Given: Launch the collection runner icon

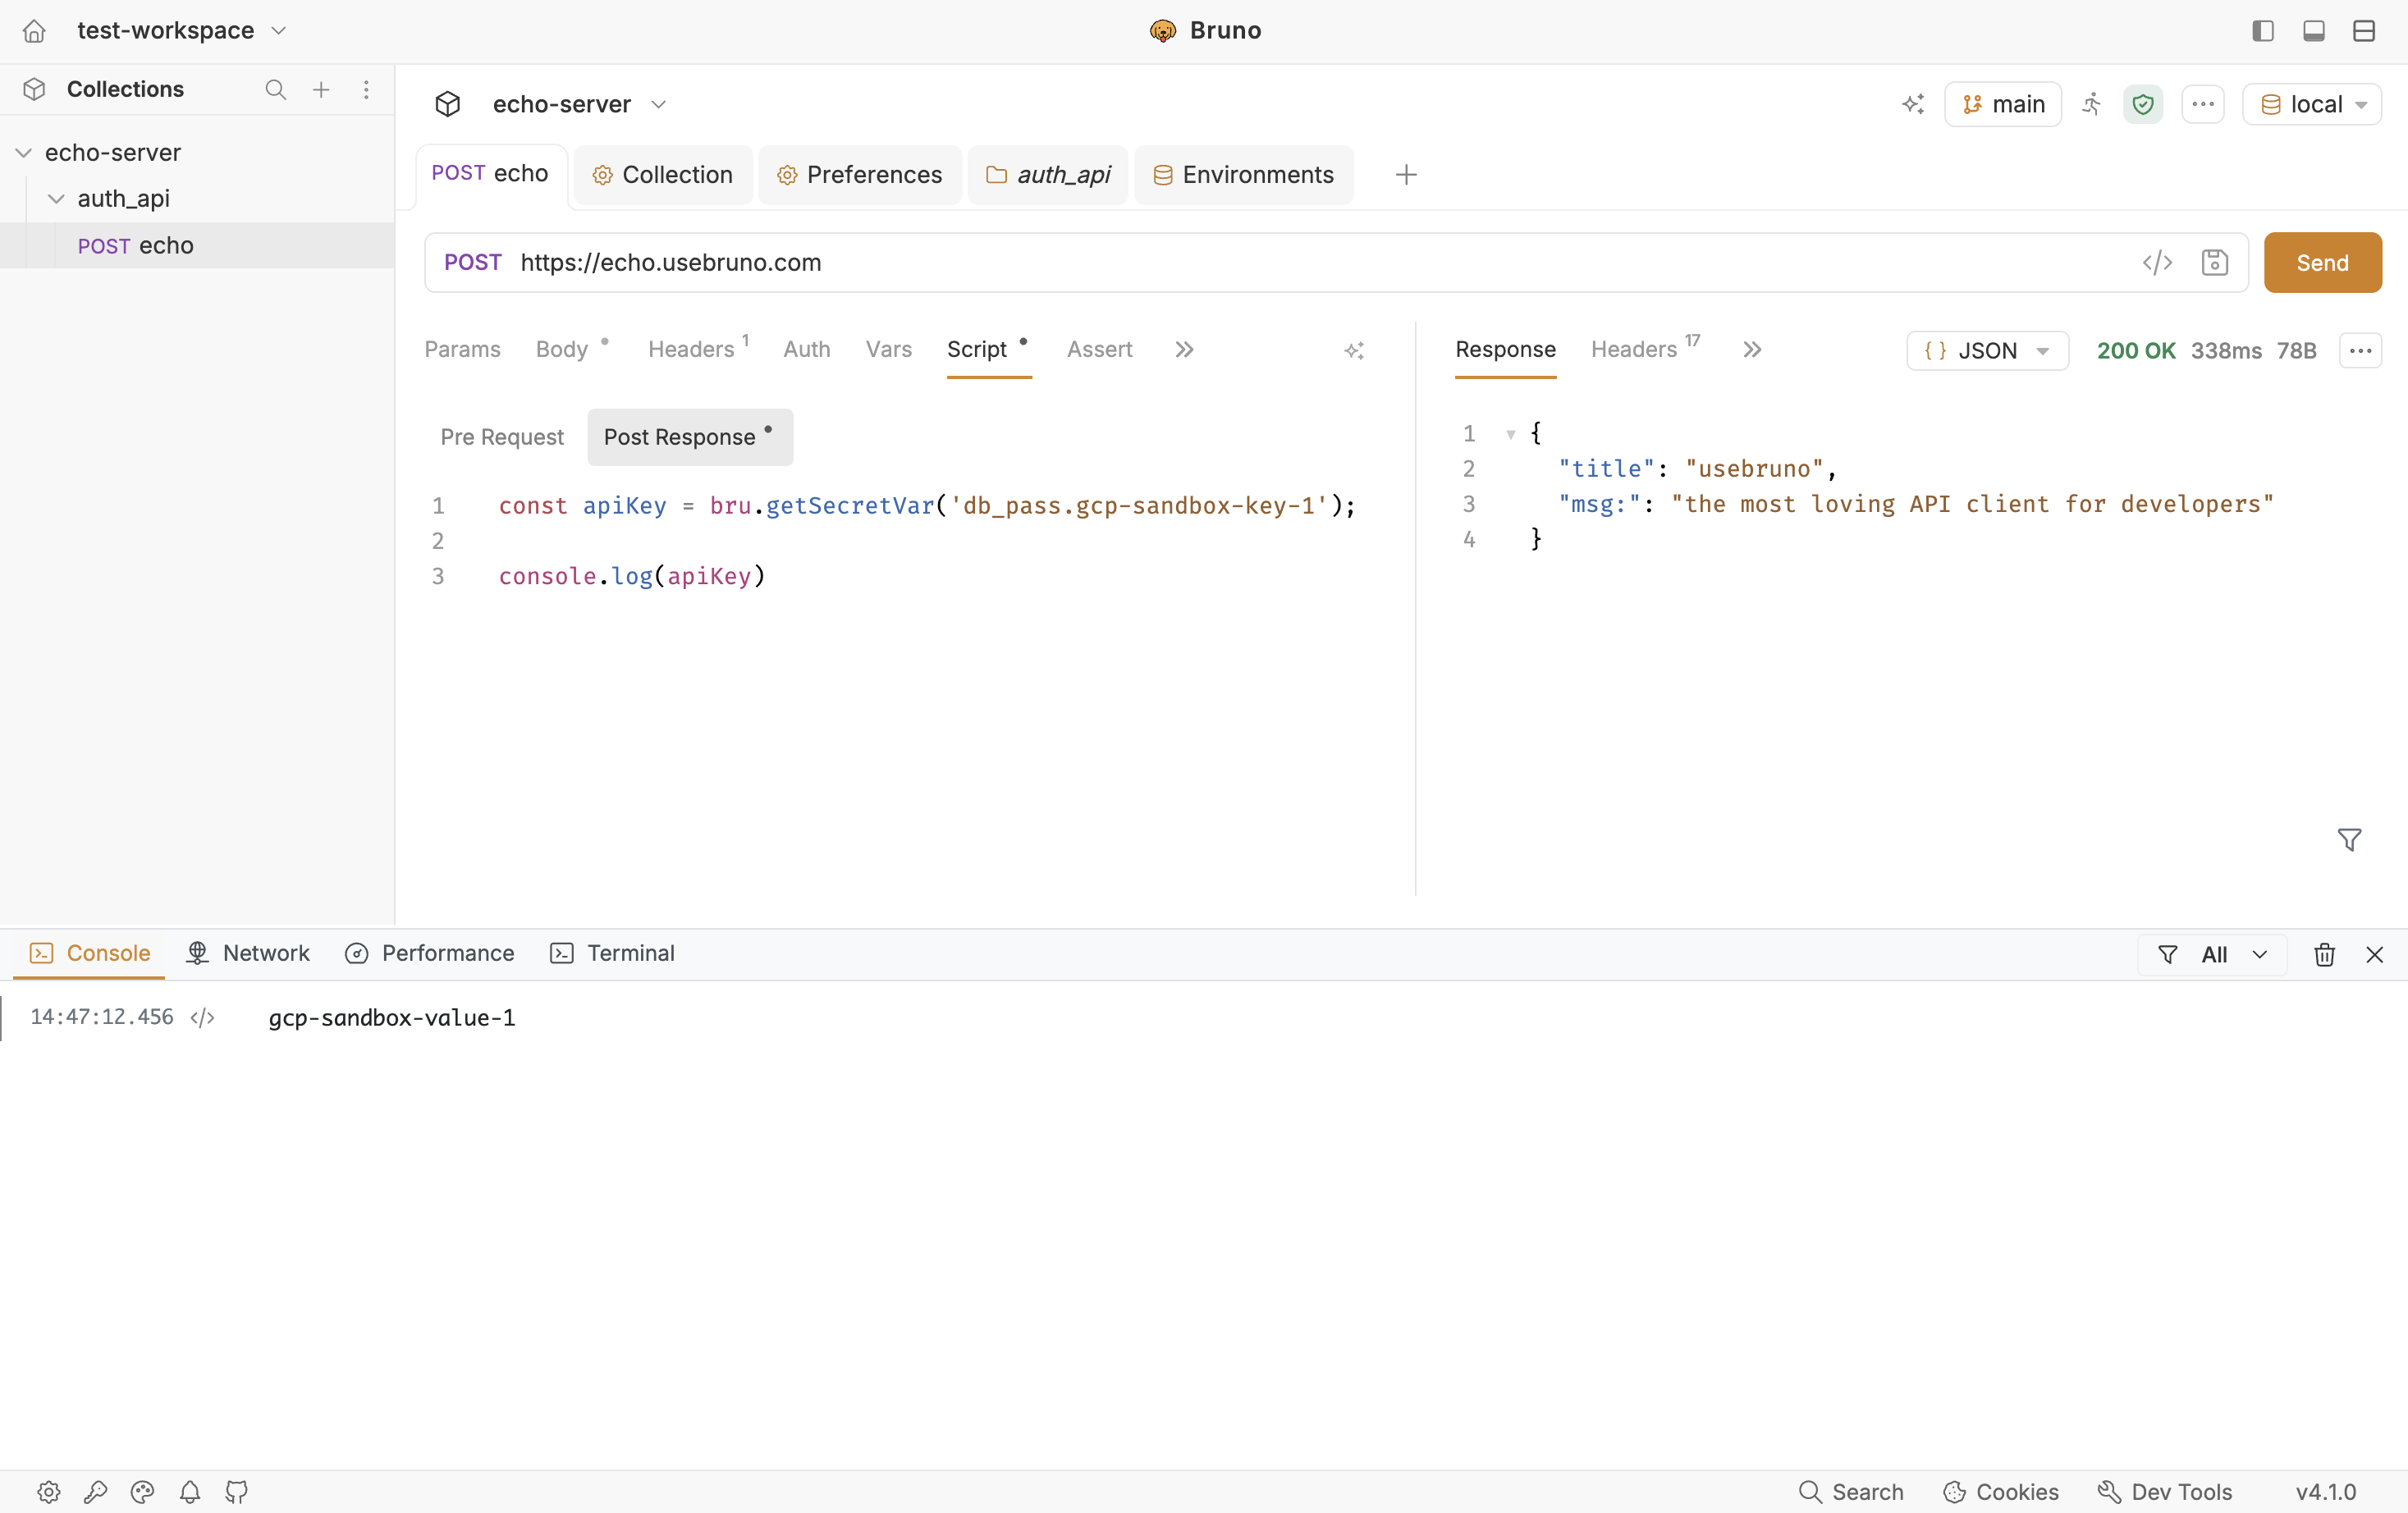Looking at the screenshot, I should (2092, 104).
